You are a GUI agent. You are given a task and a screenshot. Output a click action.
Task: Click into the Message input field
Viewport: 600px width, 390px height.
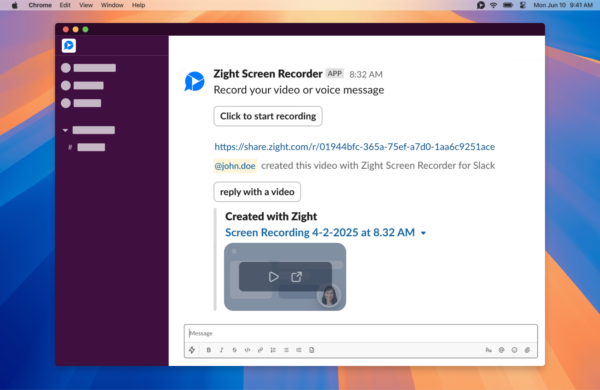click(x=361, y=333)
